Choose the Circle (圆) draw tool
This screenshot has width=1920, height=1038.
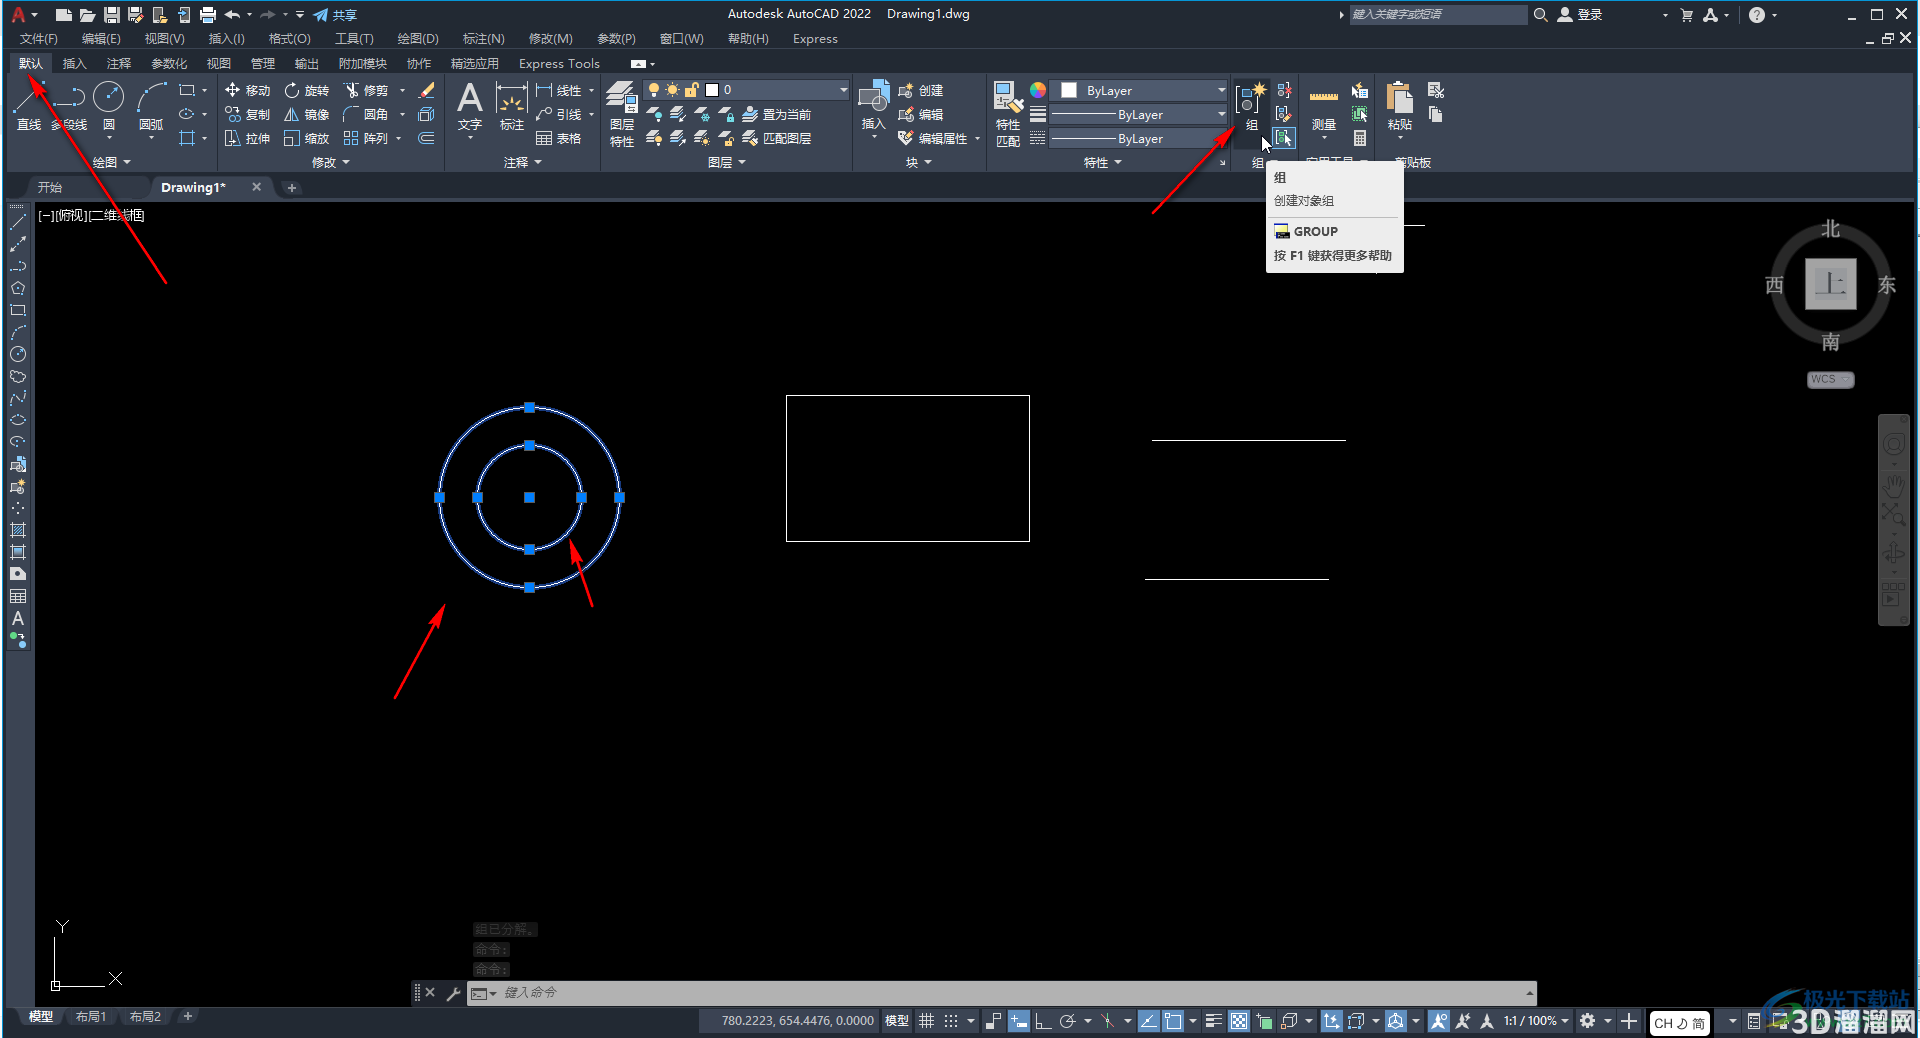click(x=108, y=107)
